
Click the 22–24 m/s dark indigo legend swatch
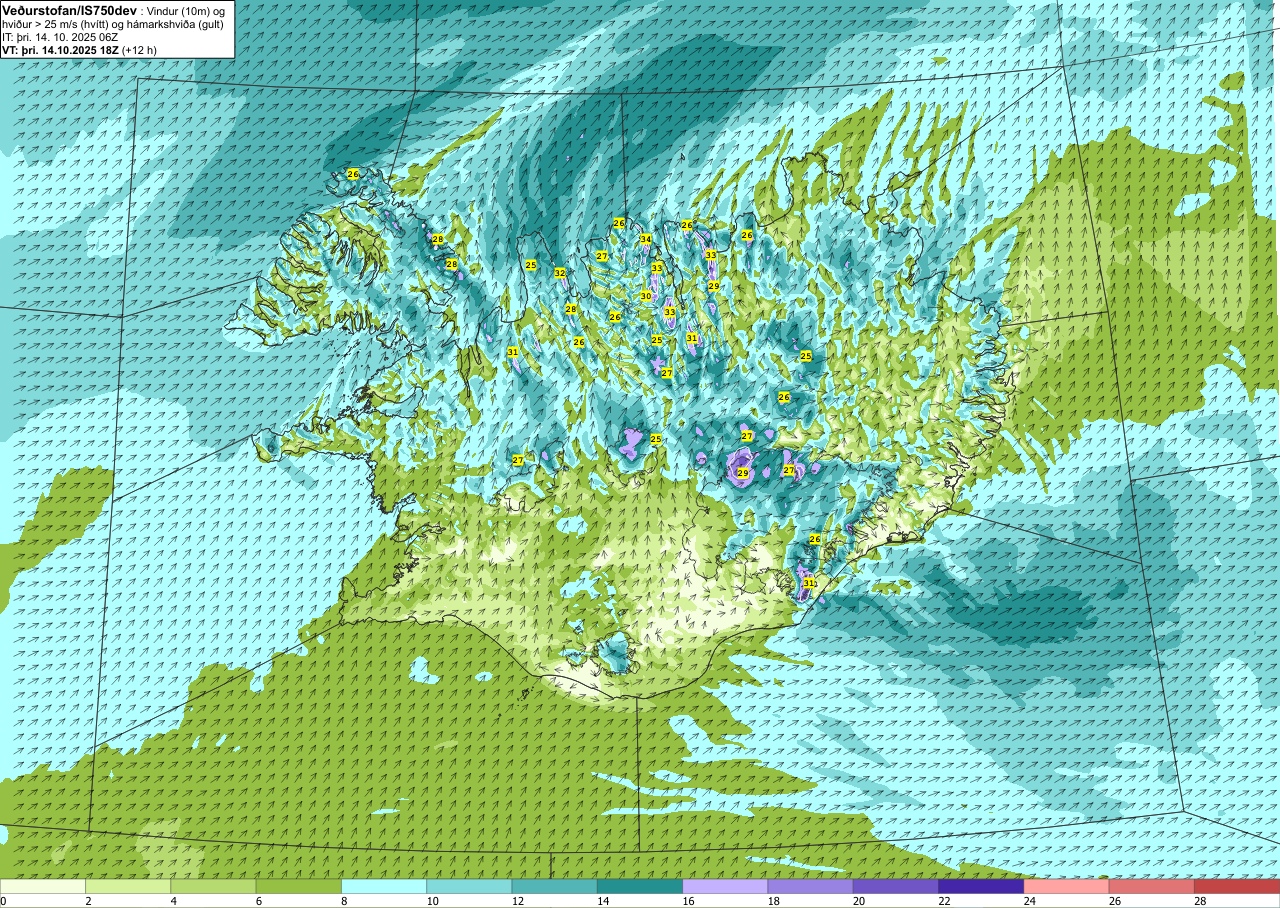pos(981,886)
